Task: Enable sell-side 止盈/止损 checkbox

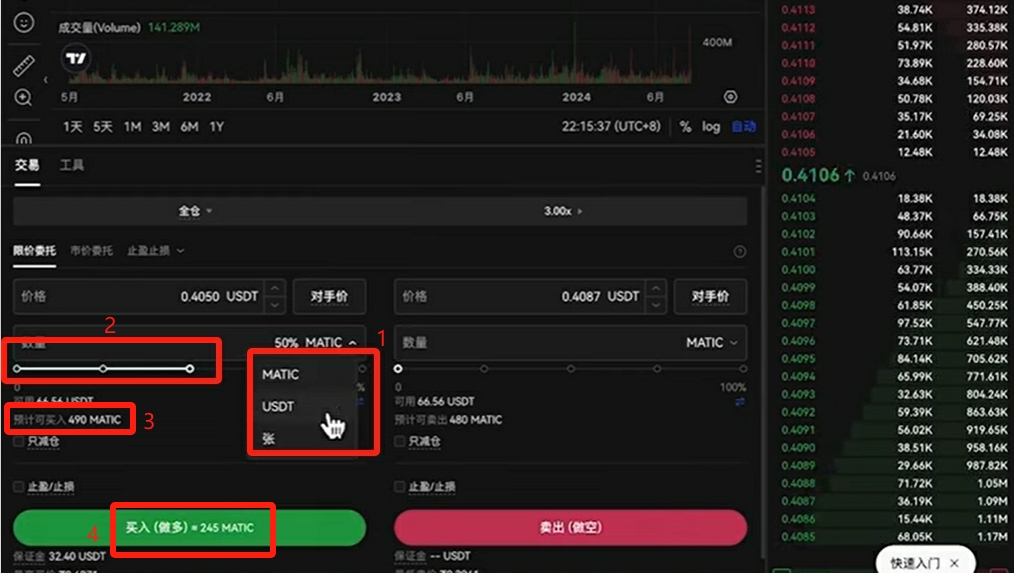Action: click(400, 486)
